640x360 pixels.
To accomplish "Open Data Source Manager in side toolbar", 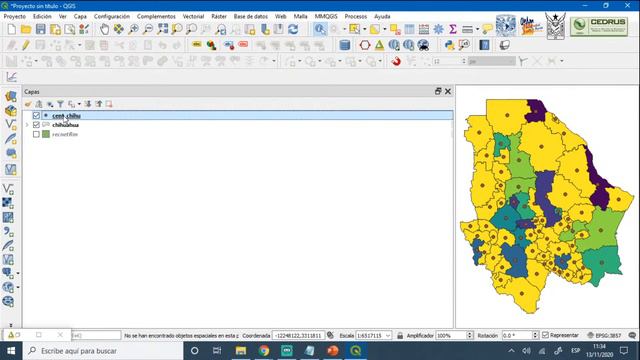I will 11,96.
